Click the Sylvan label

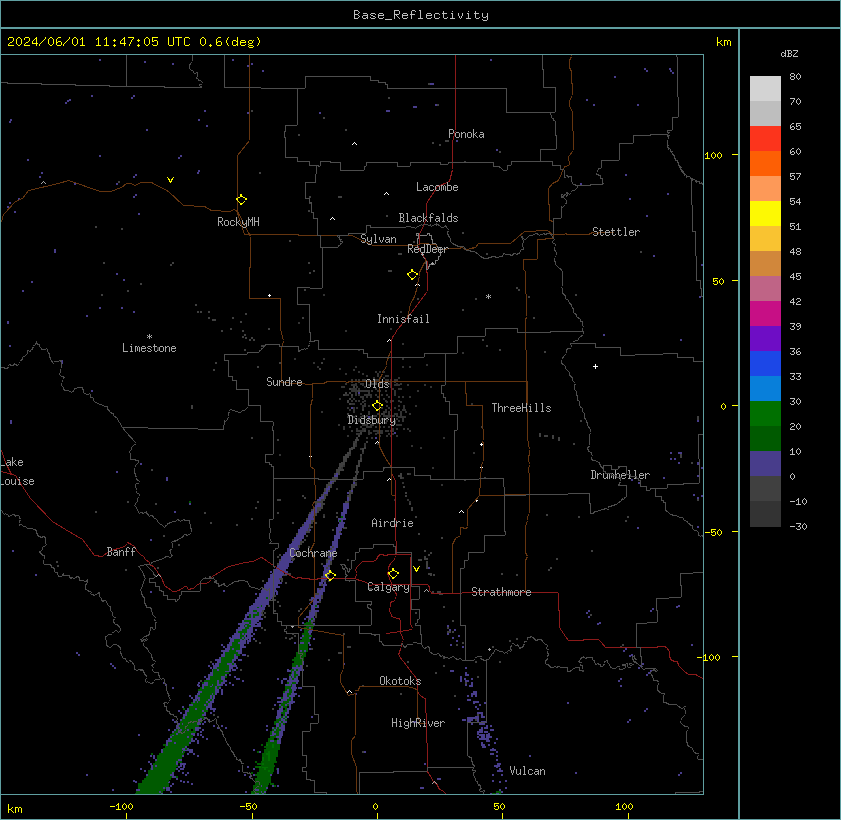tap(378, 239)
